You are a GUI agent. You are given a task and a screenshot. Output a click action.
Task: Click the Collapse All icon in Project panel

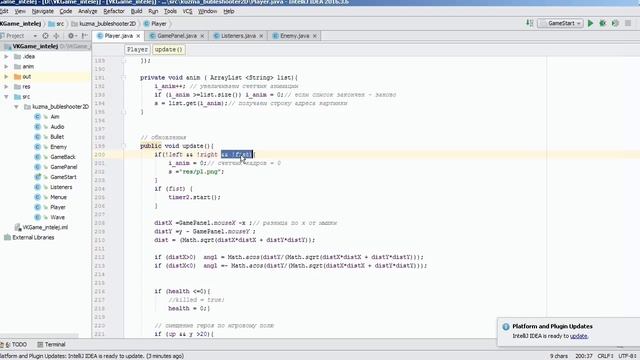pyautogui.click(x=56, y=36)
